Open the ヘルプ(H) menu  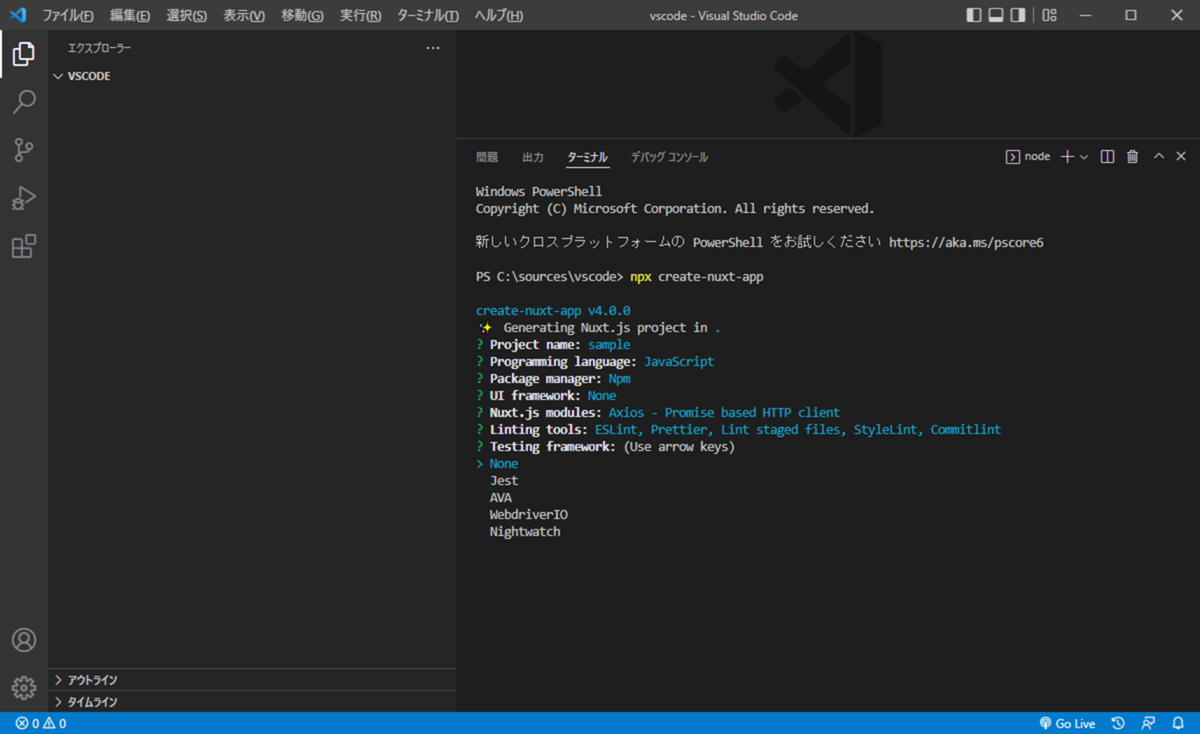tap(498, 16)
